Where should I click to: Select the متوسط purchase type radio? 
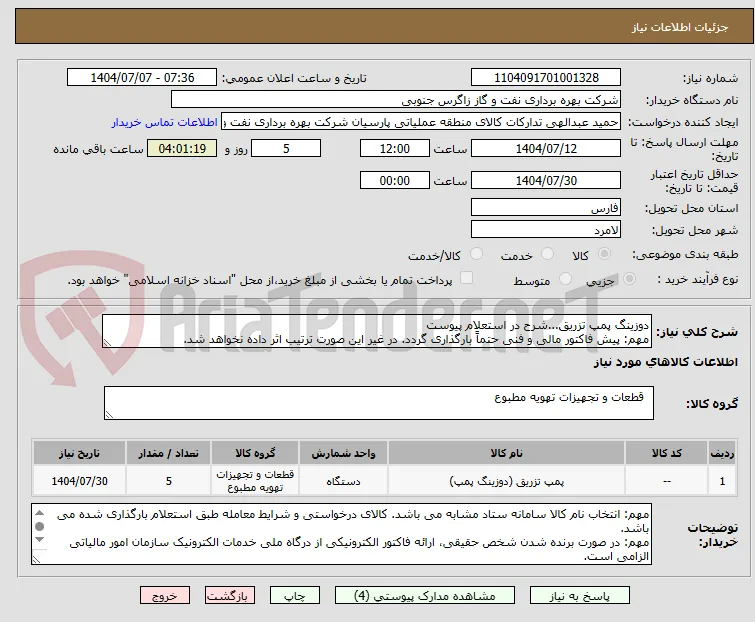pos(565,279)
